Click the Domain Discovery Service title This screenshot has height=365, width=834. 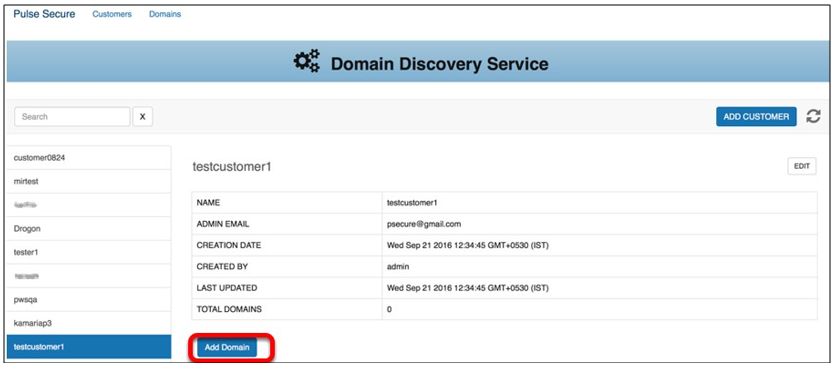tap(439, 64)
